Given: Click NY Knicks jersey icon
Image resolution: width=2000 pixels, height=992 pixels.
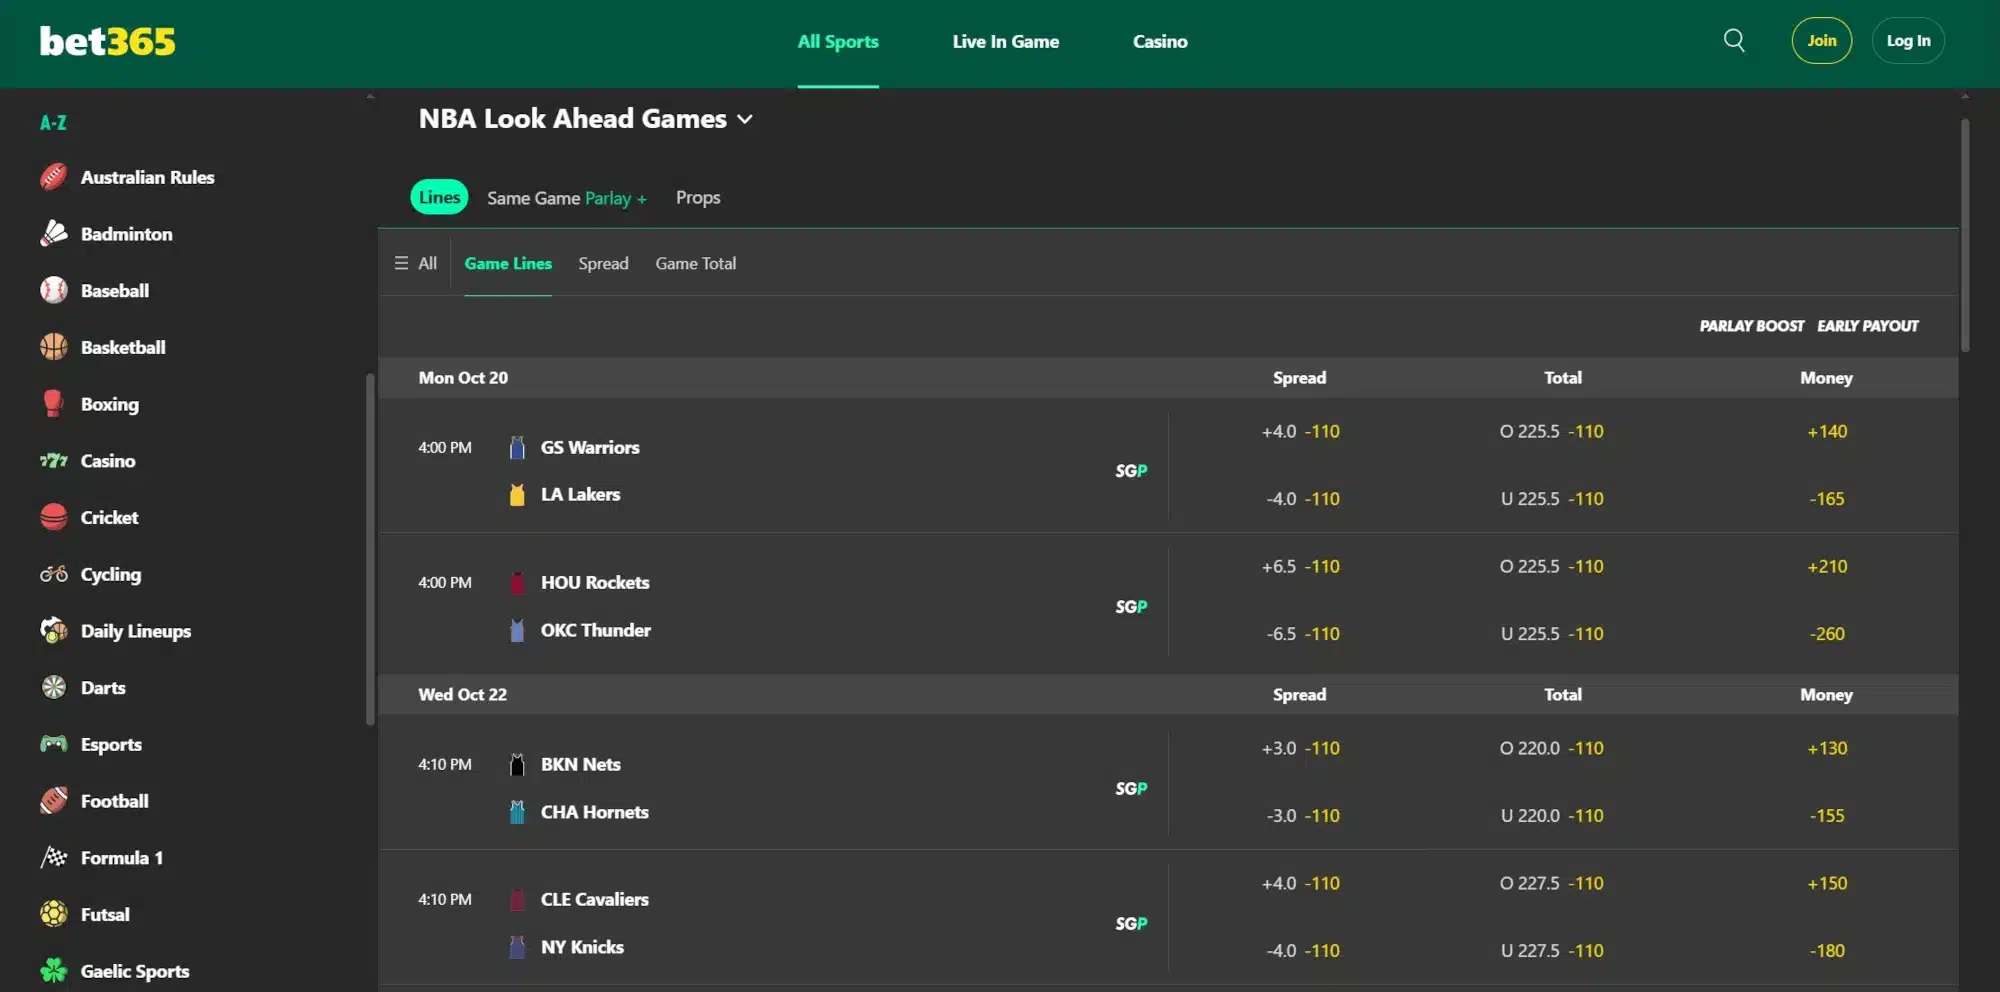Looking at the screenshot, I should pos(517,947).
